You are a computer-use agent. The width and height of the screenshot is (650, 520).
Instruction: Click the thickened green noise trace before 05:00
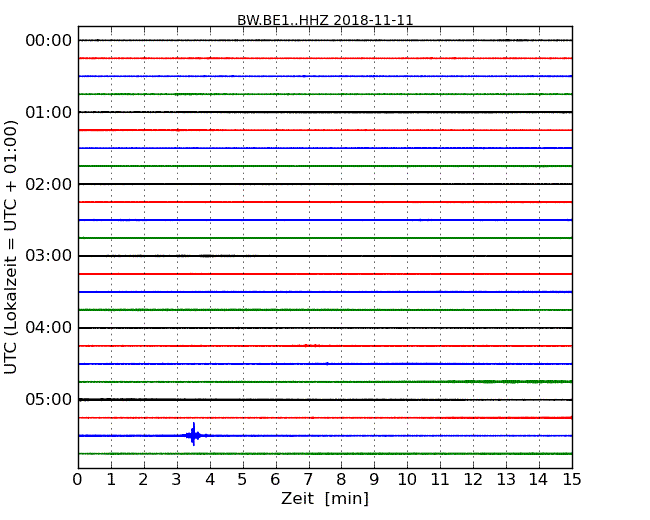coord(510,381)
